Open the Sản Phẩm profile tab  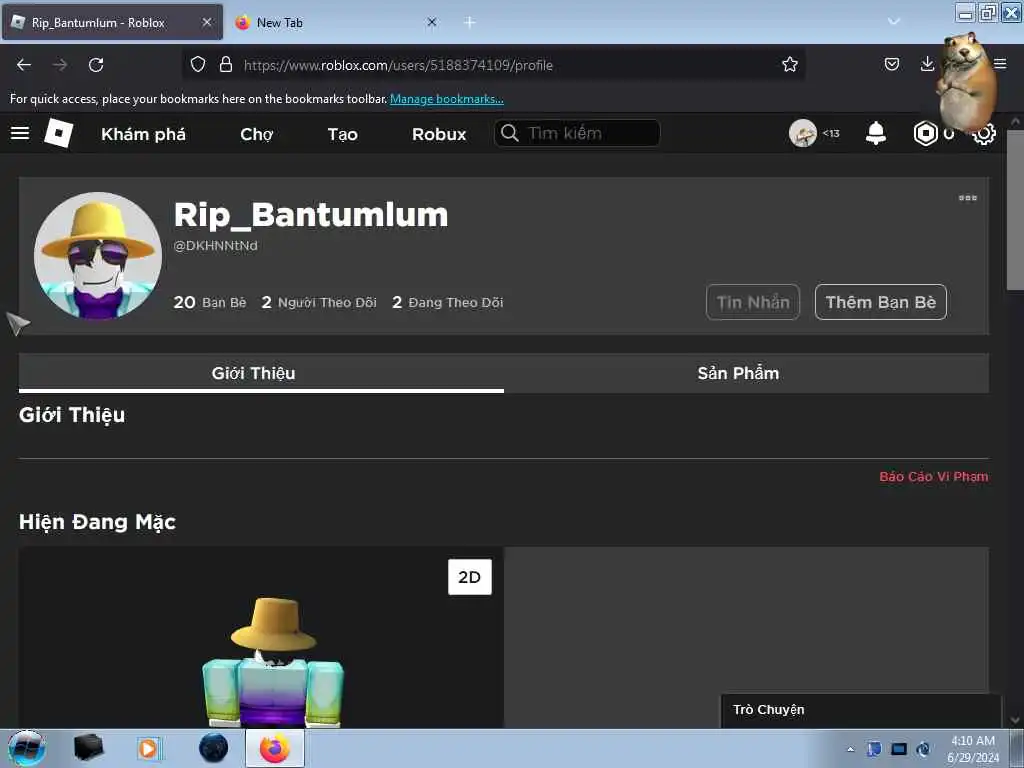[x=746, y=373]
